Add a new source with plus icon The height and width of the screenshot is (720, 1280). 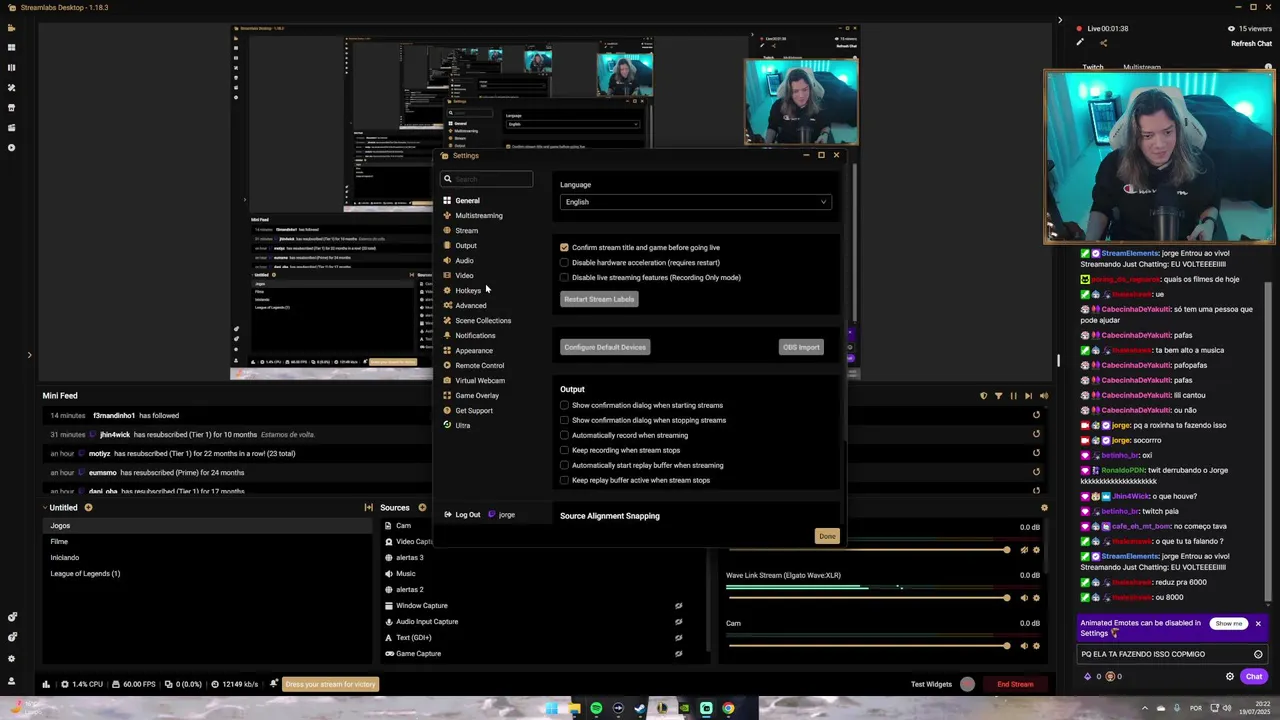coord(422,507)
